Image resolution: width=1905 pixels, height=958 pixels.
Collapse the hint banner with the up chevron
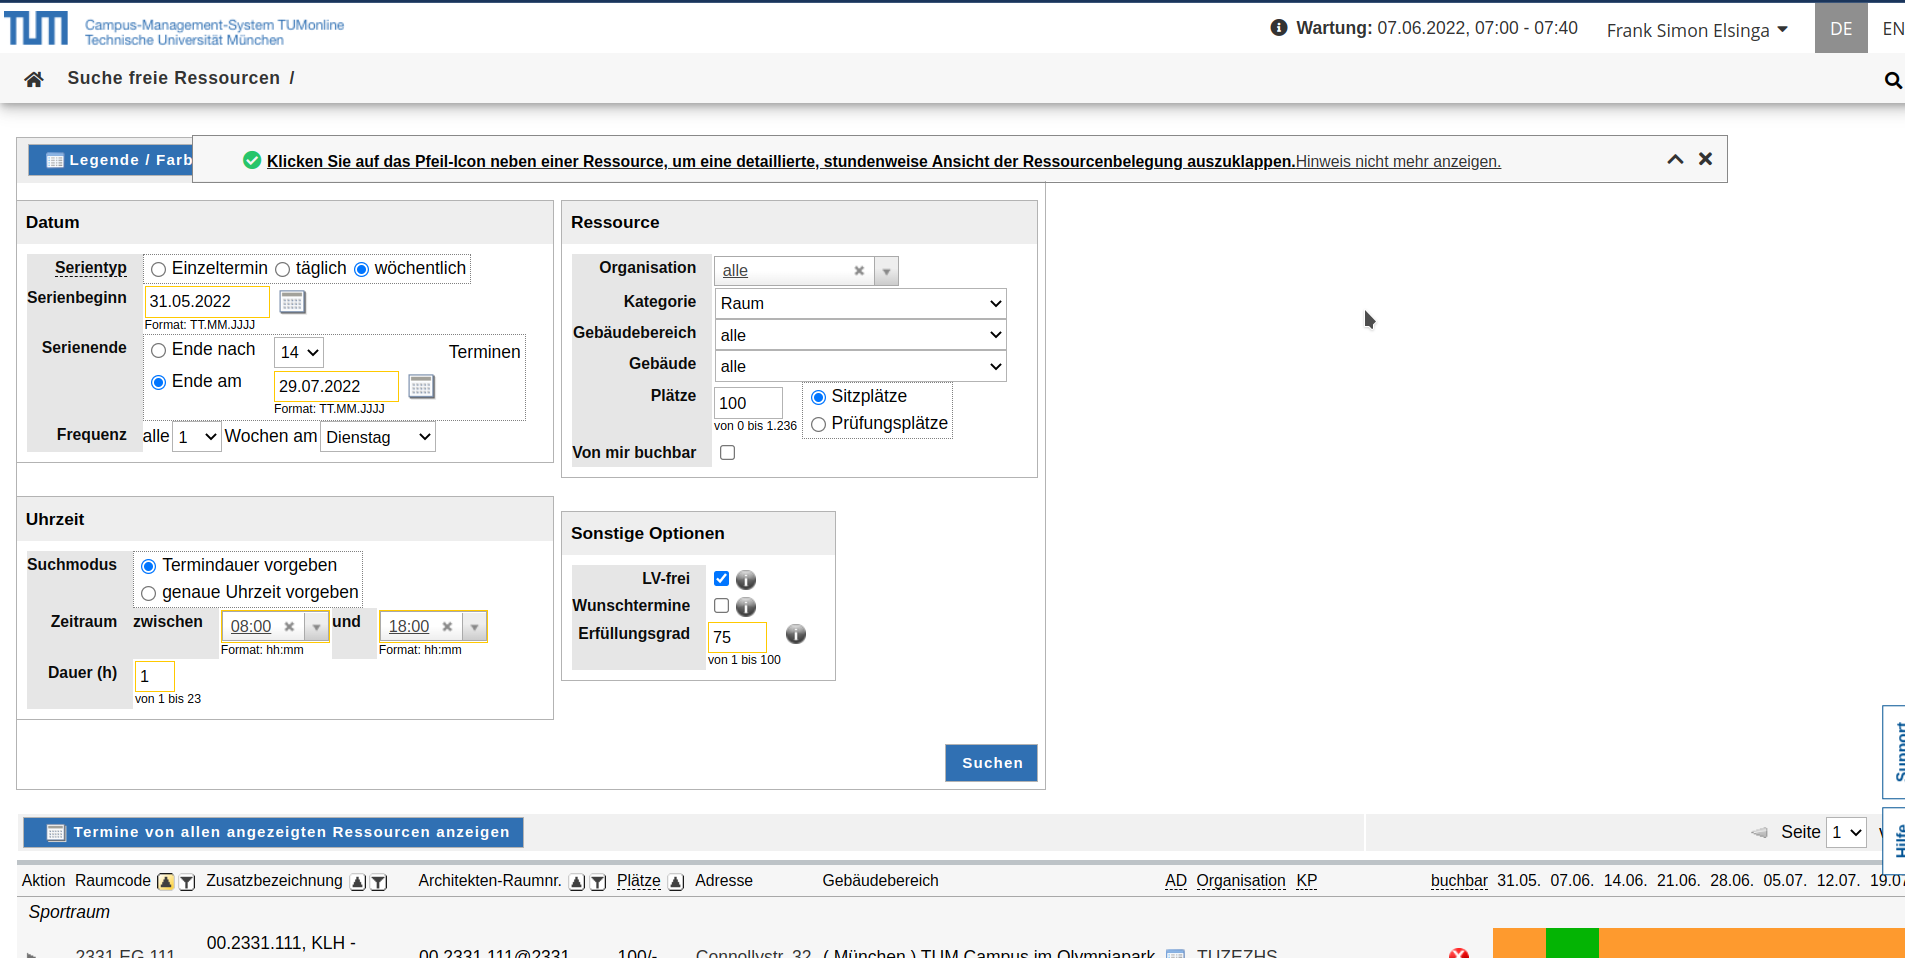coord(1675,159)
